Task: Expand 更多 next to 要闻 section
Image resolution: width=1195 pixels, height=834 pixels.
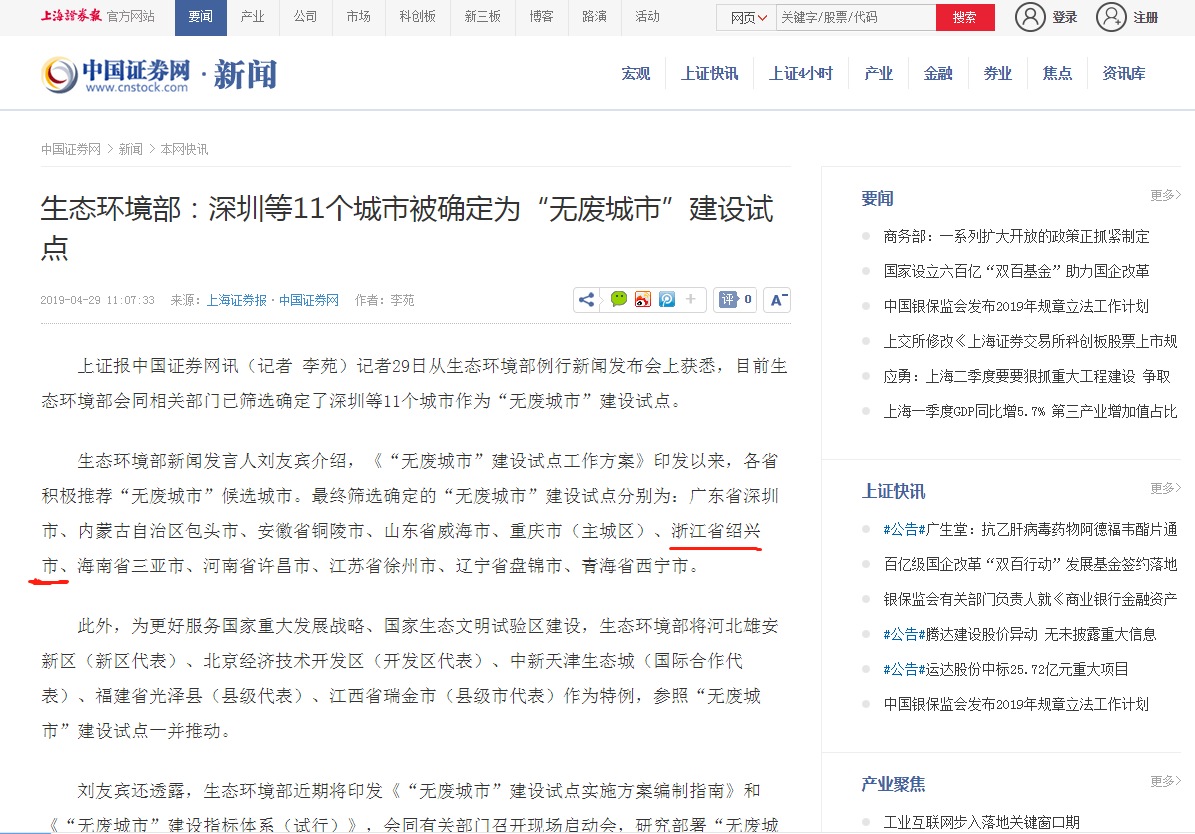Action: click(x=1165, y=195)
